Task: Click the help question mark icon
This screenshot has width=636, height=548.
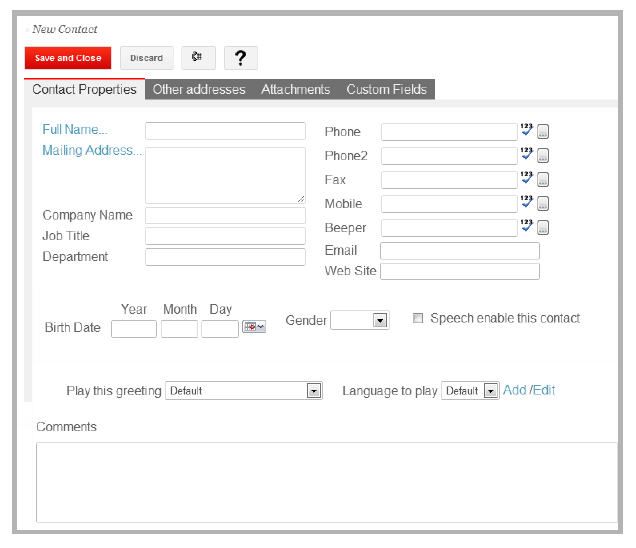Action: coord(240,58)
